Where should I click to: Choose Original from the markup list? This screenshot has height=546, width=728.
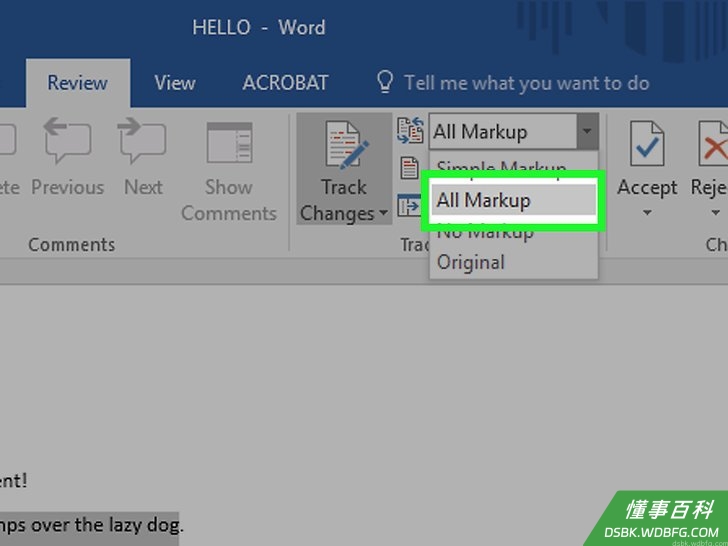(x=514, y=262)
